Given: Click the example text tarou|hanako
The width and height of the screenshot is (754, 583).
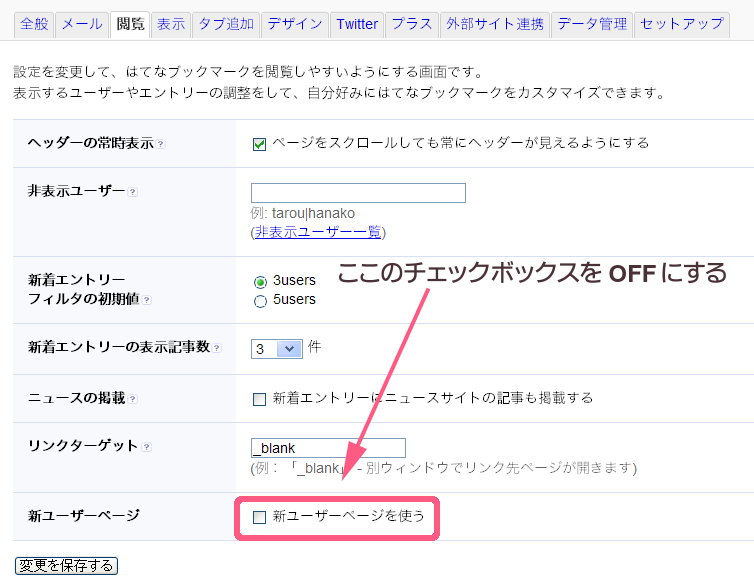Looking at the screenshot, I should click(313, 213).
